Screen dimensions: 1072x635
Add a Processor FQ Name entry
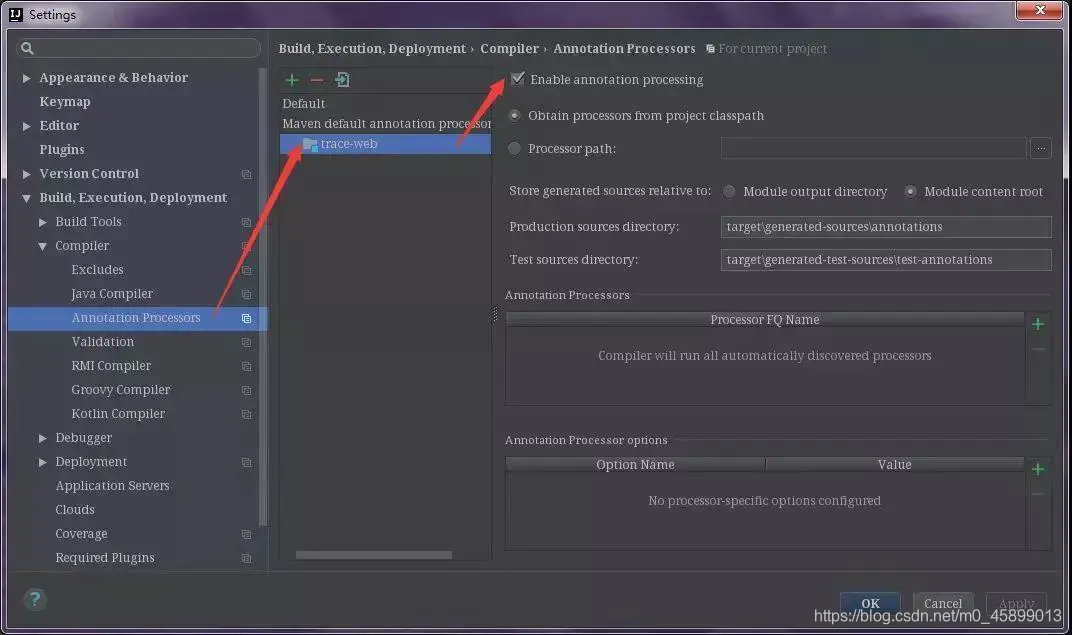1038,324
